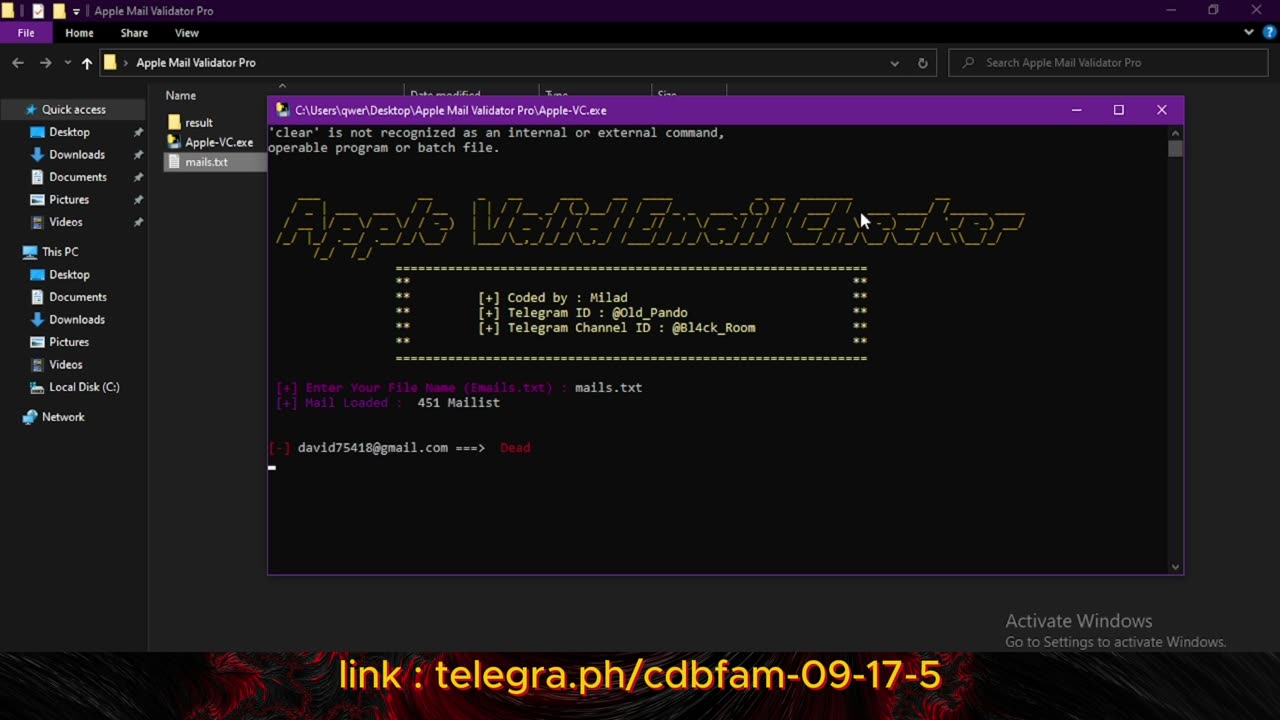
Task: Click the Explorer title bar properties icon
Action: (x=38, y=11)
